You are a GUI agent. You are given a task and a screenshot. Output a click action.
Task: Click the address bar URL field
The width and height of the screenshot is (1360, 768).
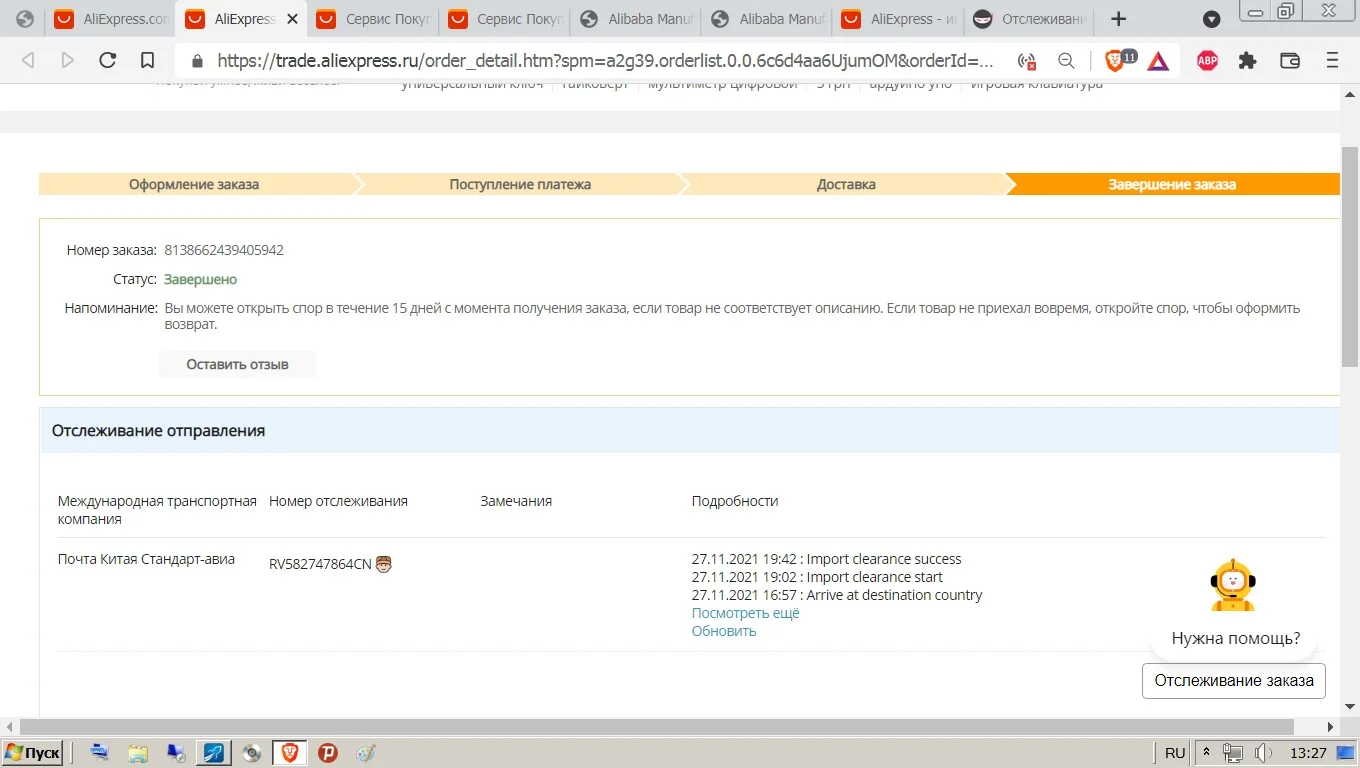tap(605, 61)
